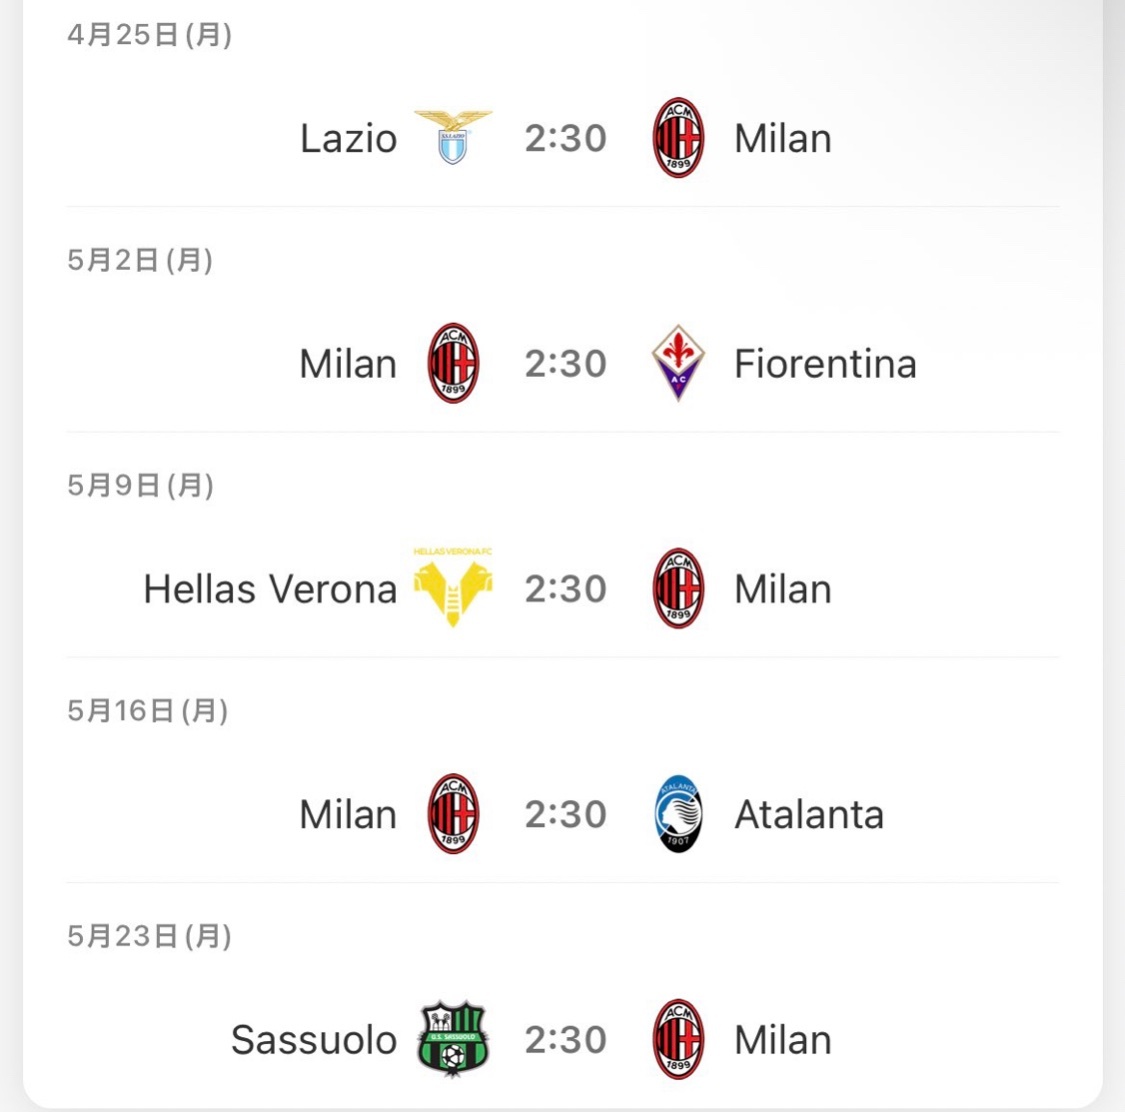Viewport: 1125px width, 1112px height.
Task: Select the Atalanta team name
Action: (809, 814)
